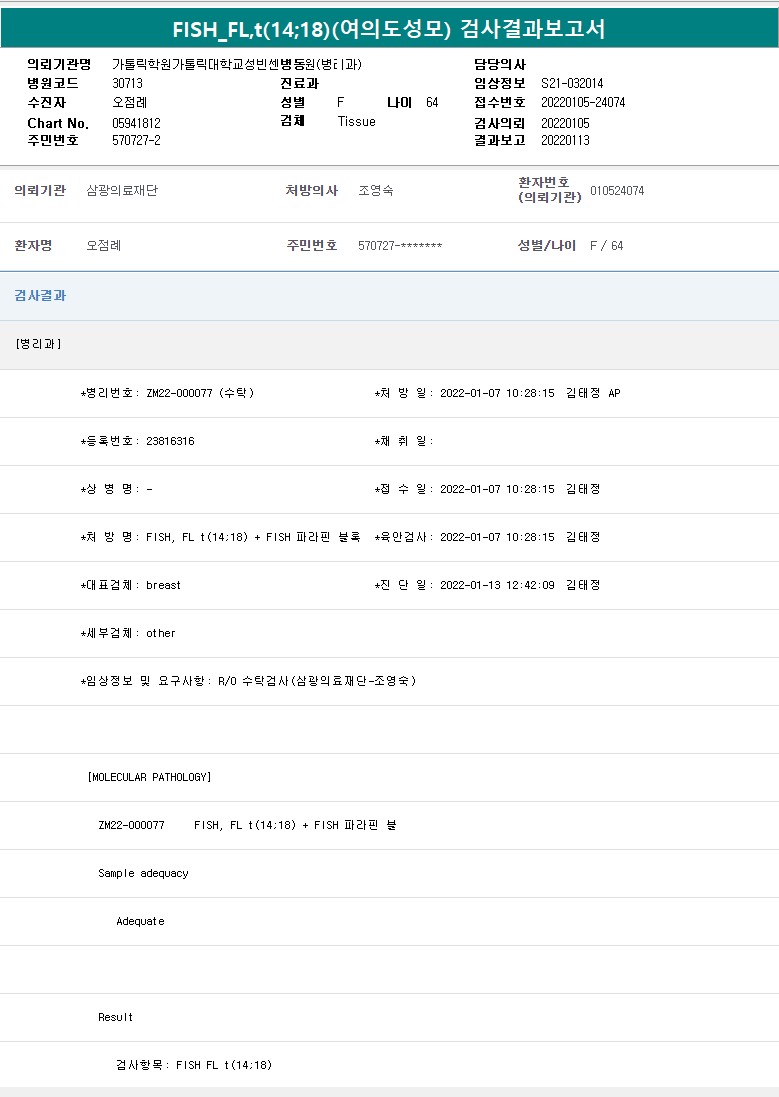Image resolution: width=779 pixels, height=1097 pixels.
Task: Click the FISH_FL,t(14;18) report title banner
Action: pos(389,28)
